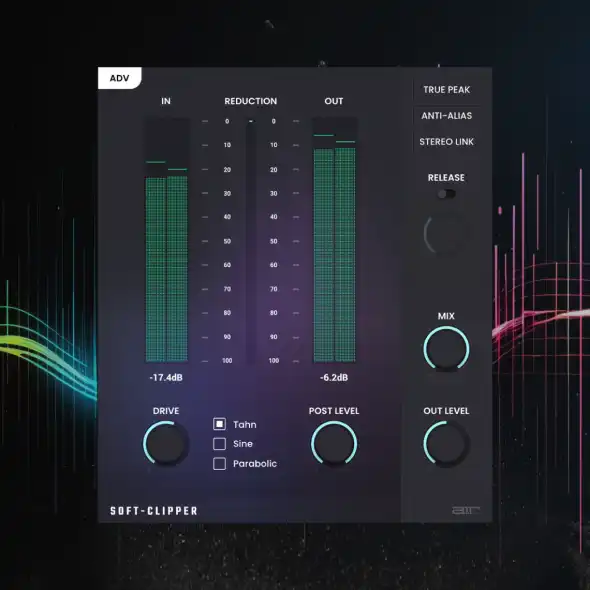The image size is (590, 590).
Task: Click the SOFT-CLIPPER plugin title
Action: [x=154, y=511]
